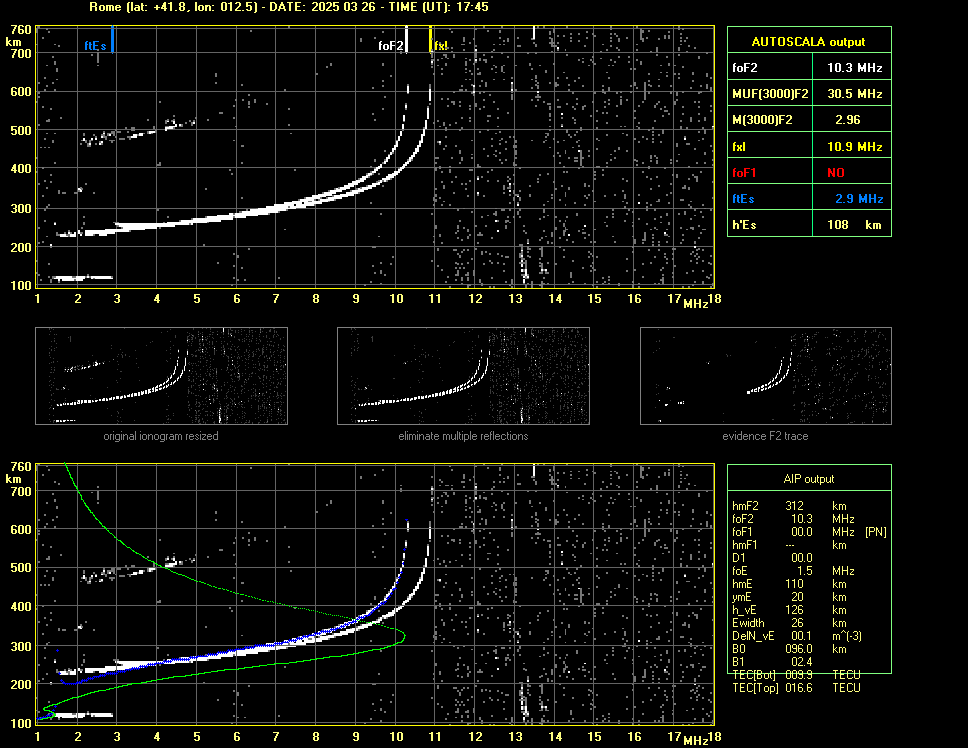Click the Ewidth value '26'
The height and width of the screenshot is (748, 968).
point(797,623)
